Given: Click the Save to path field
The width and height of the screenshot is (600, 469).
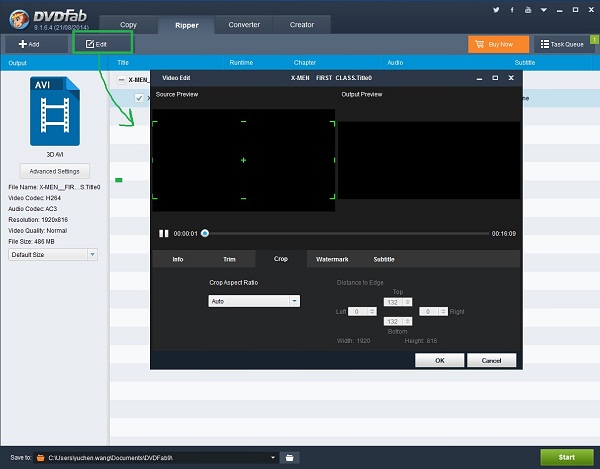Looking at the screenshot, I should click(157, 458).
